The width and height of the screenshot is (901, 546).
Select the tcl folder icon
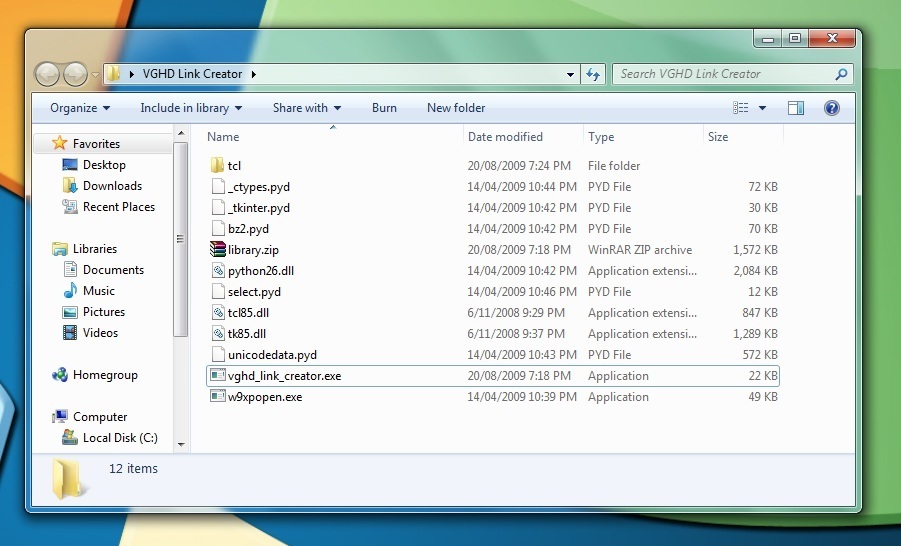(218, 166)
